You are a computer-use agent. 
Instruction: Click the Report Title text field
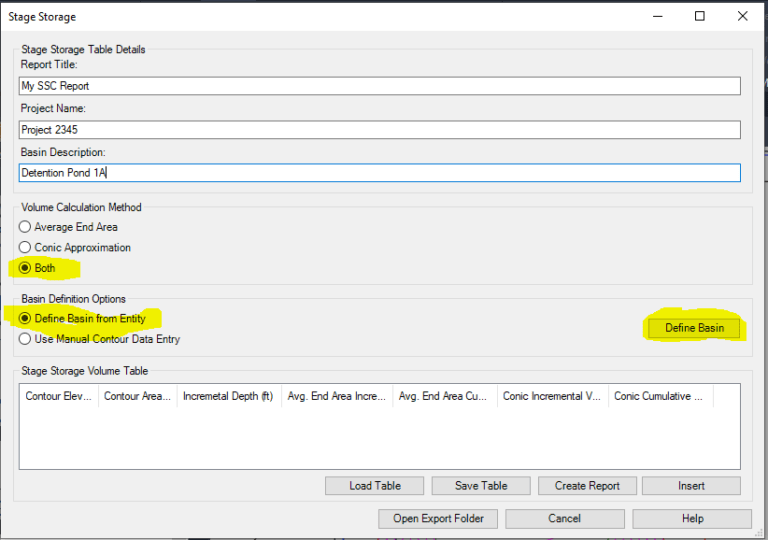coord(379,86)
